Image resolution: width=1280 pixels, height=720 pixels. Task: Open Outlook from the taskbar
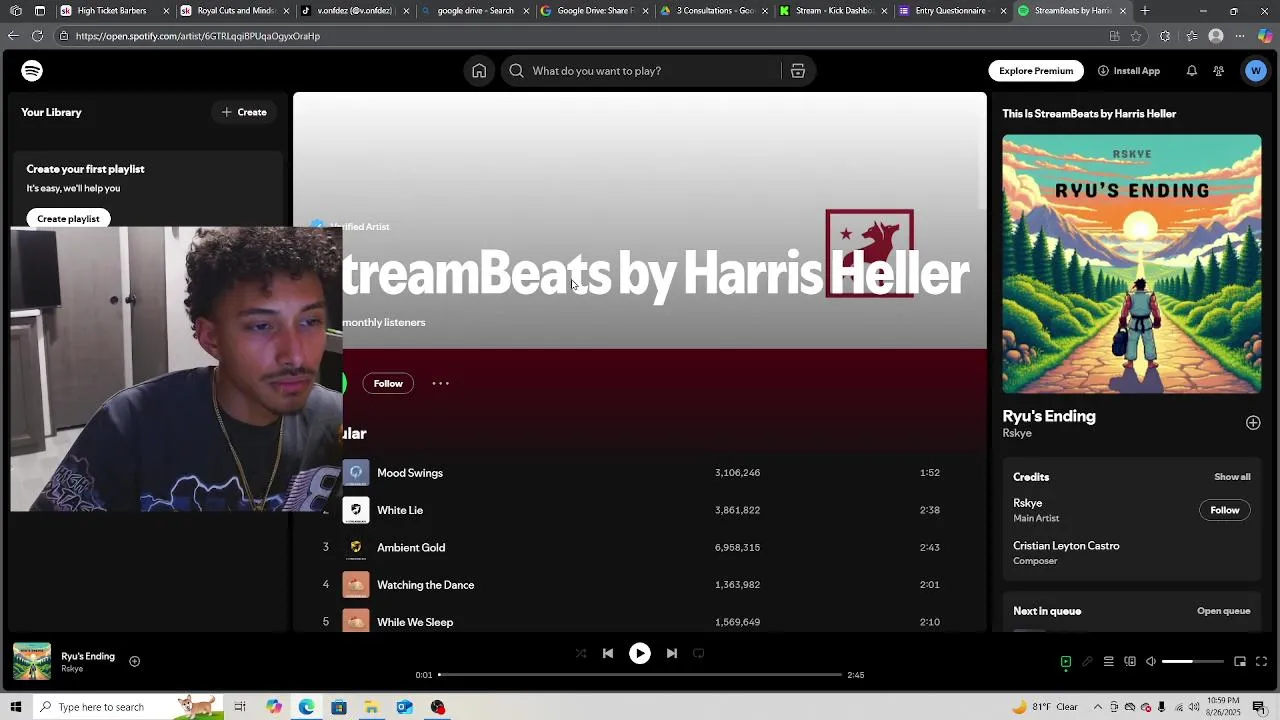(404, 707)
